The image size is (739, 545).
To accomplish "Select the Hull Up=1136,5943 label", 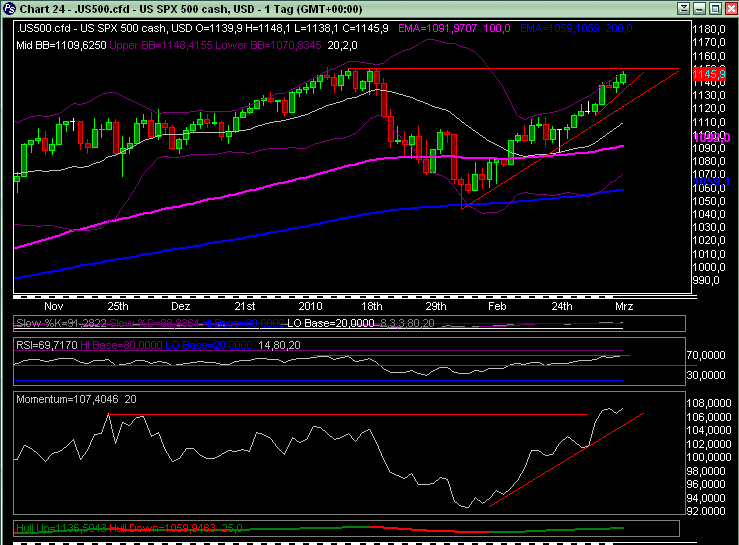I will coord(61,528).
